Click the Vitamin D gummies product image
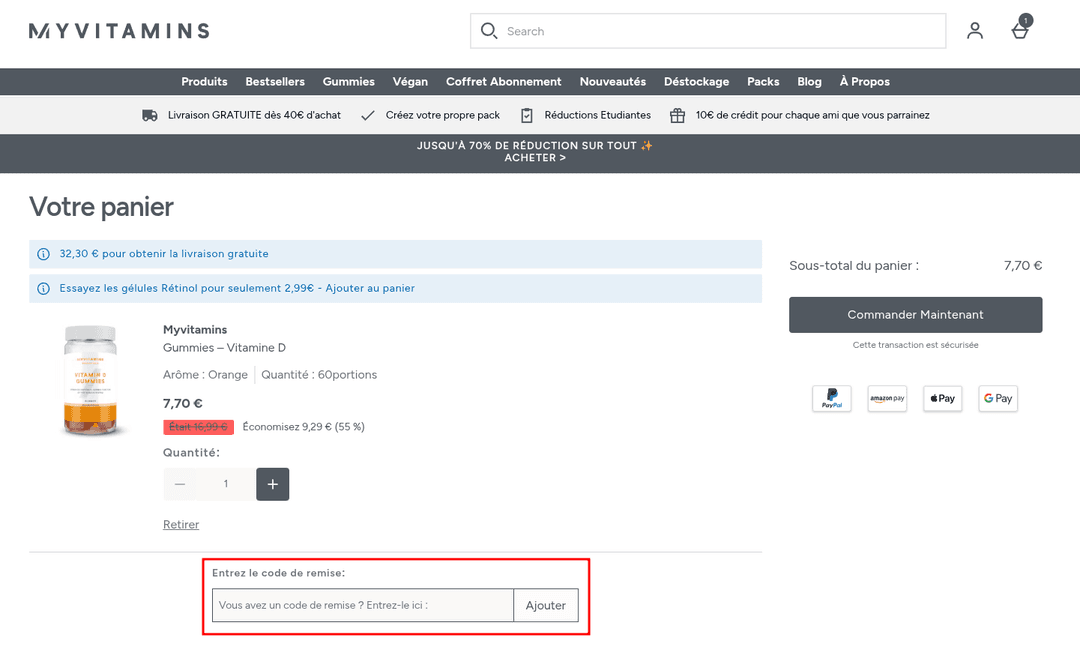The height and width of the screenshot is (647, 1080). (90, 381)
